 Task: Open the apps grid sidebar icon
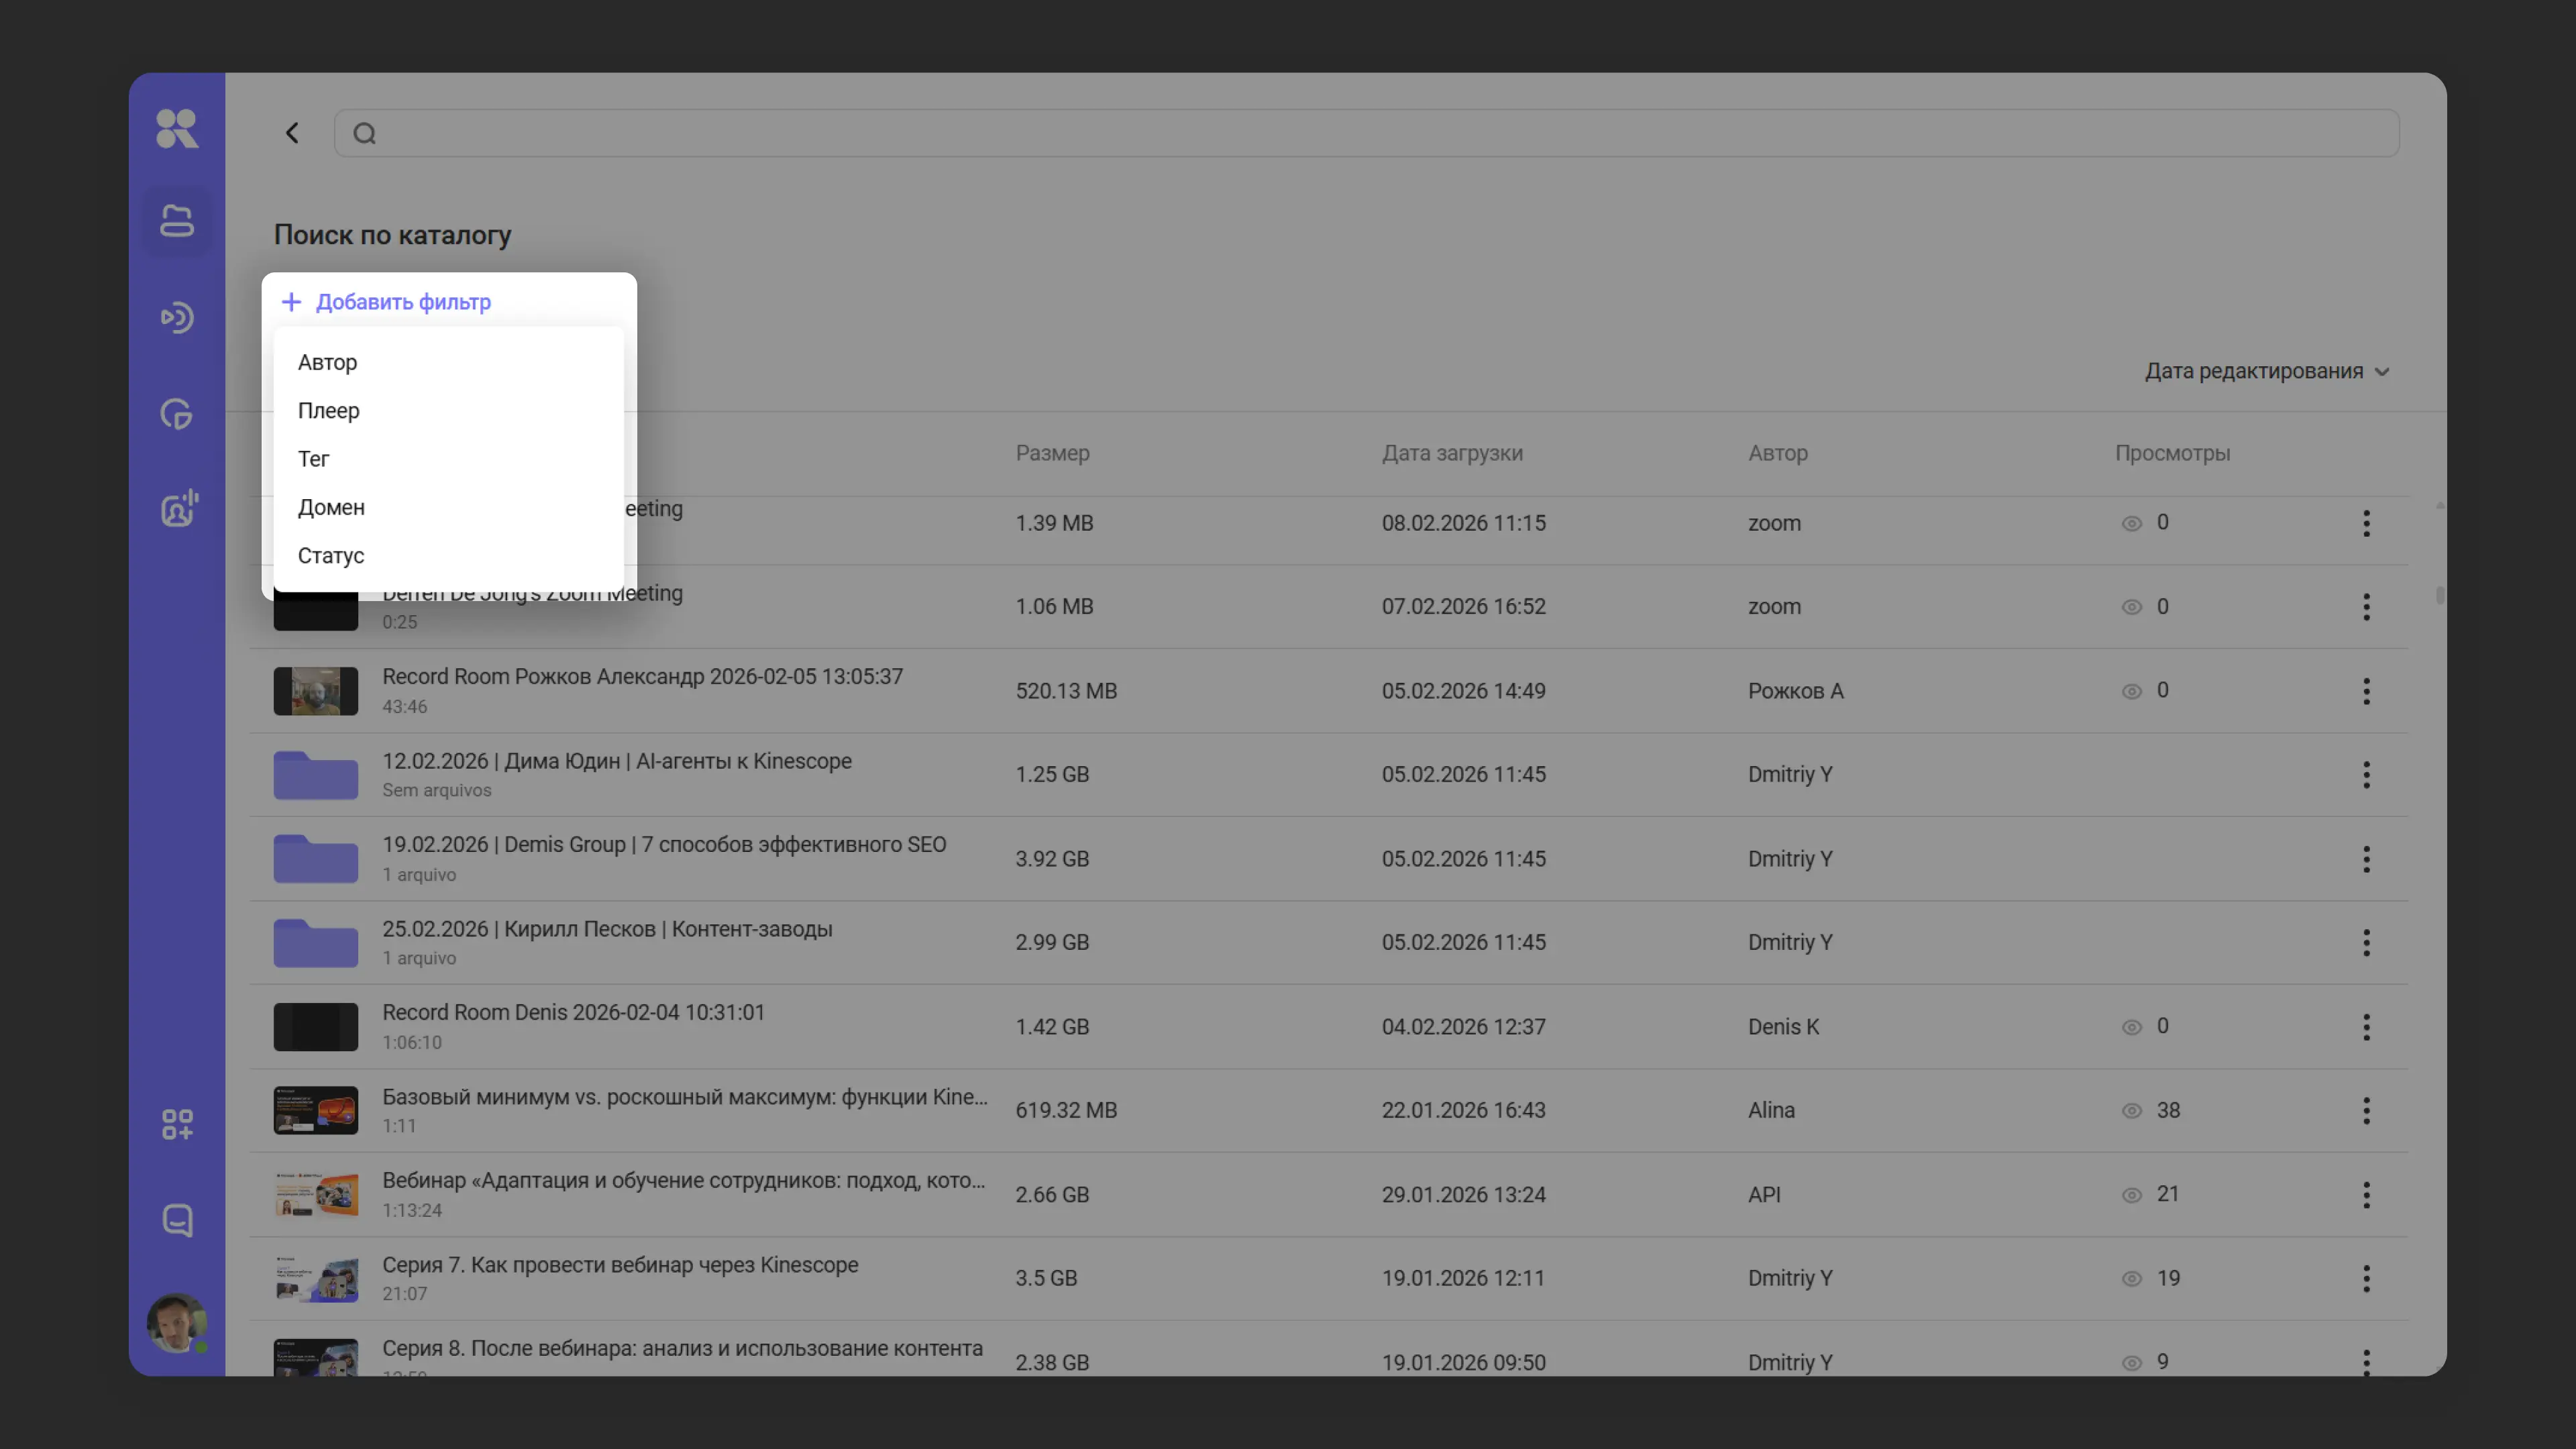coord(177,1124)
